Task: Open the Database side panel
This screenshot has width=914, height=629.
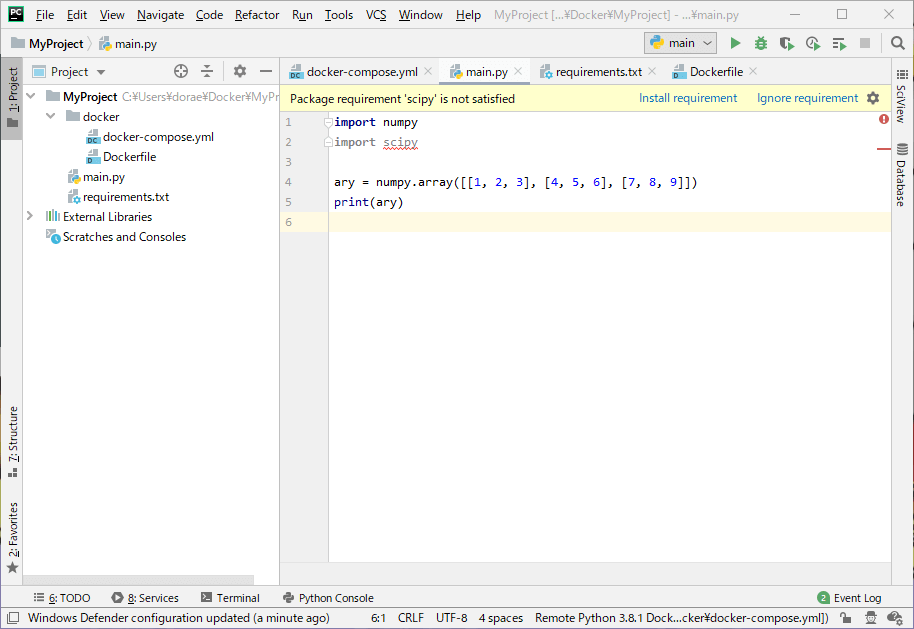Action: click(902, 174)
